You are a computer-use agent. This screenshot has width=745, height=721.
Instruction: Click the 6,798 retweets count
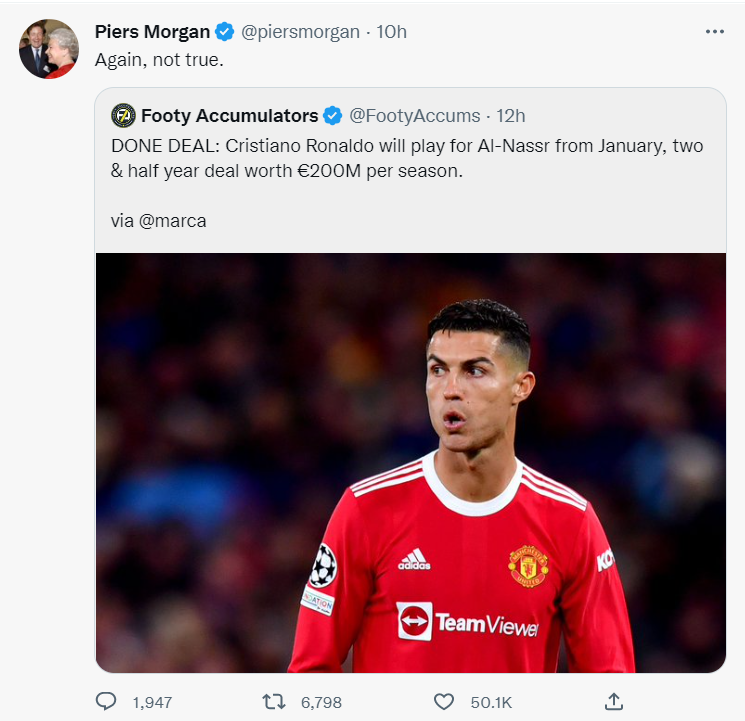coord(321,702)
